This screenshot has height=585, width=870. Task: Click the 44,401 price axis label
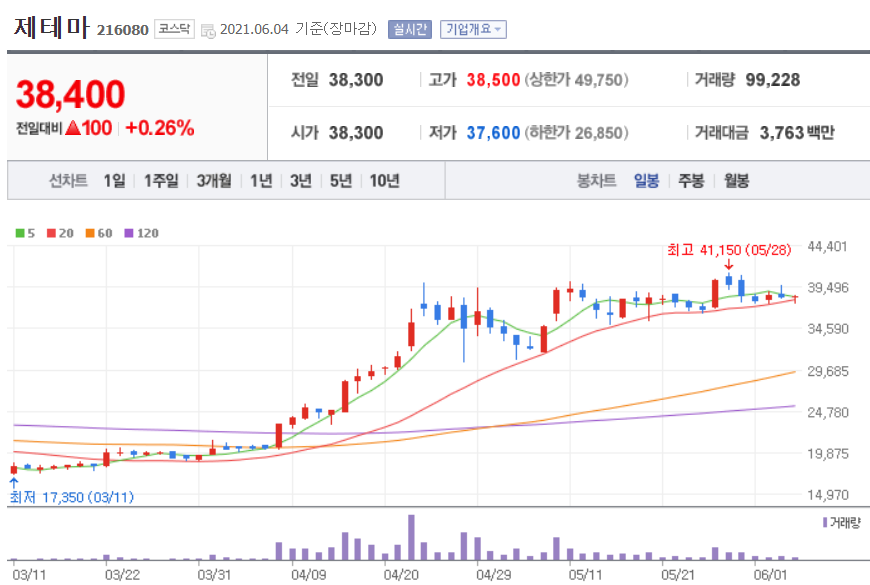coord(828,246)
